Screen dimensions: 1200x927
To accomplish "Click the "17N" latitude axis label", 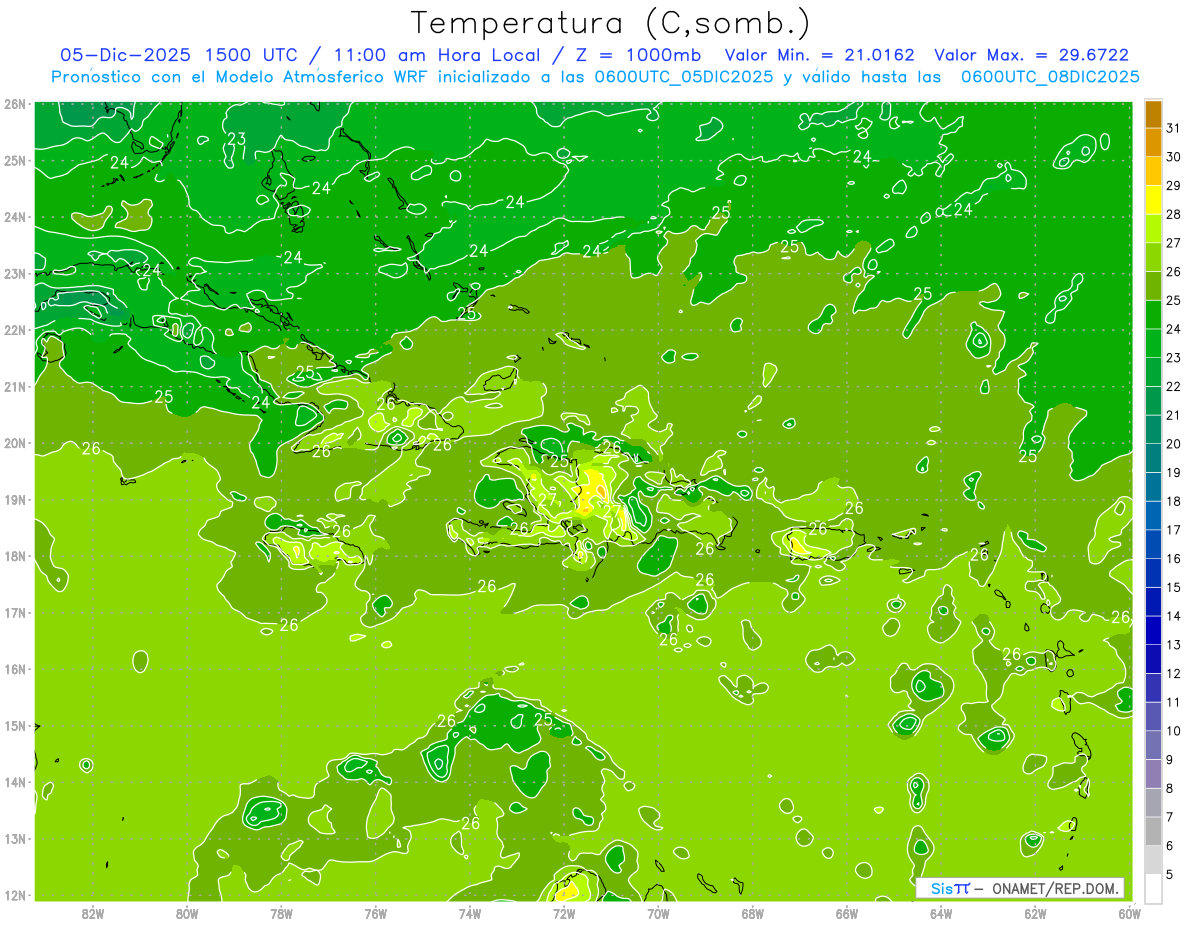I will tap(15, 612).
